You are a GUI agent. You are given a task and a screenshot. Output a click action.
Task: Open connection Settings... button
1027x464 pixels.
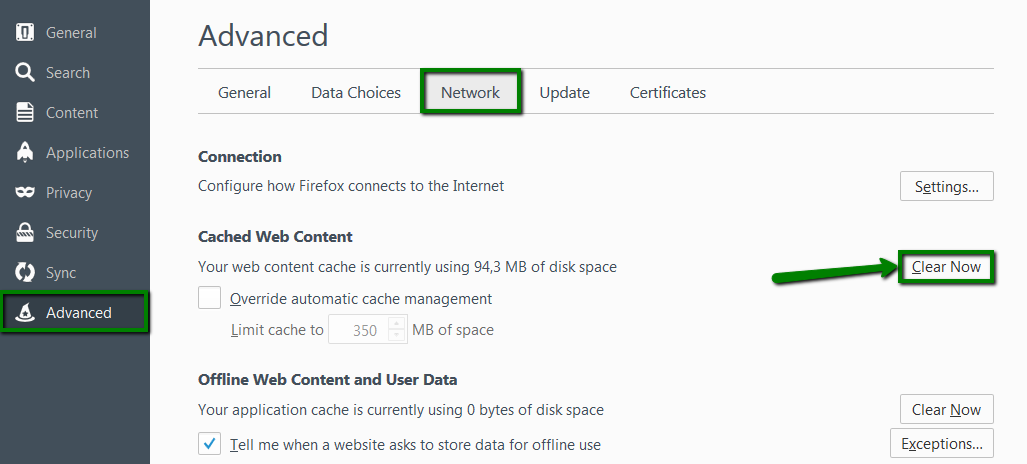tap(946, 186)
